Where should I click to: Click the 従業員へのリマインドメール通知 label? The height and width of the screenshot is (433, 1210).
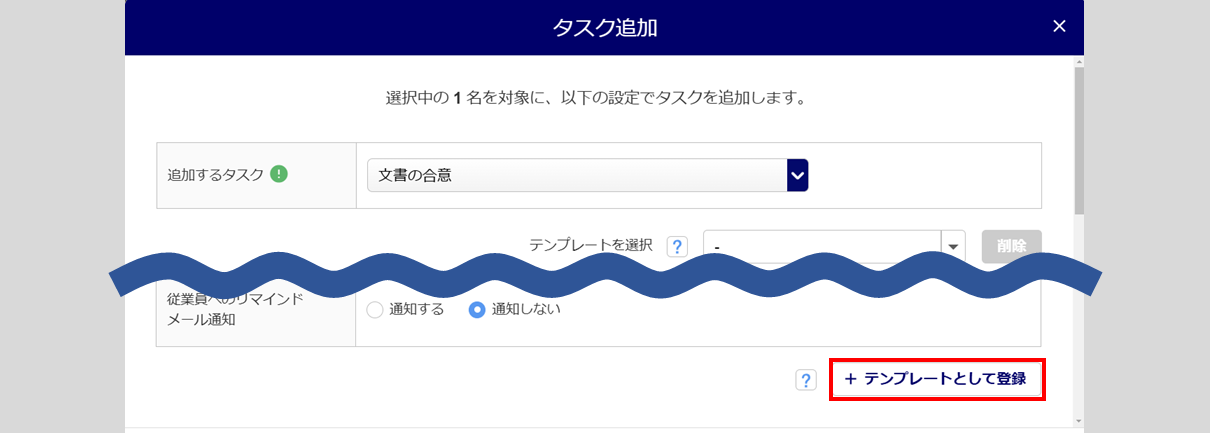click(x=235, y=309)
